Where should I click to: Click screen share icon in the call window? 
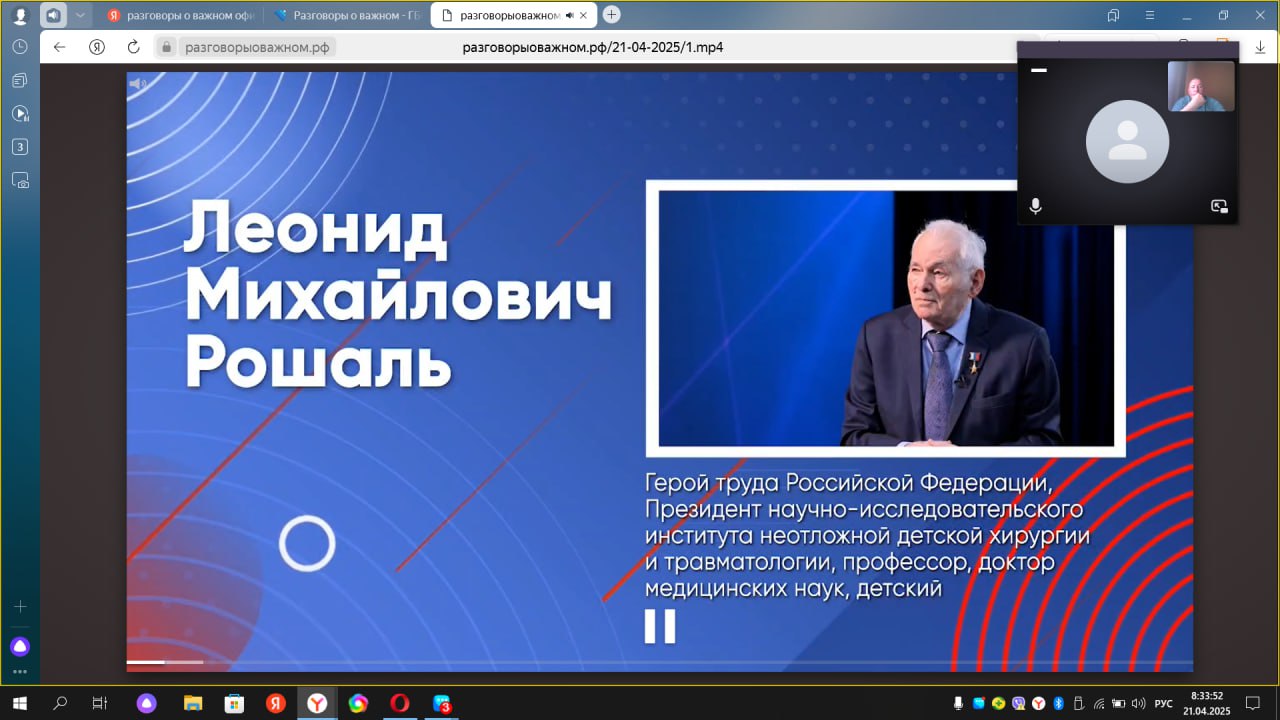[1219, 206]
